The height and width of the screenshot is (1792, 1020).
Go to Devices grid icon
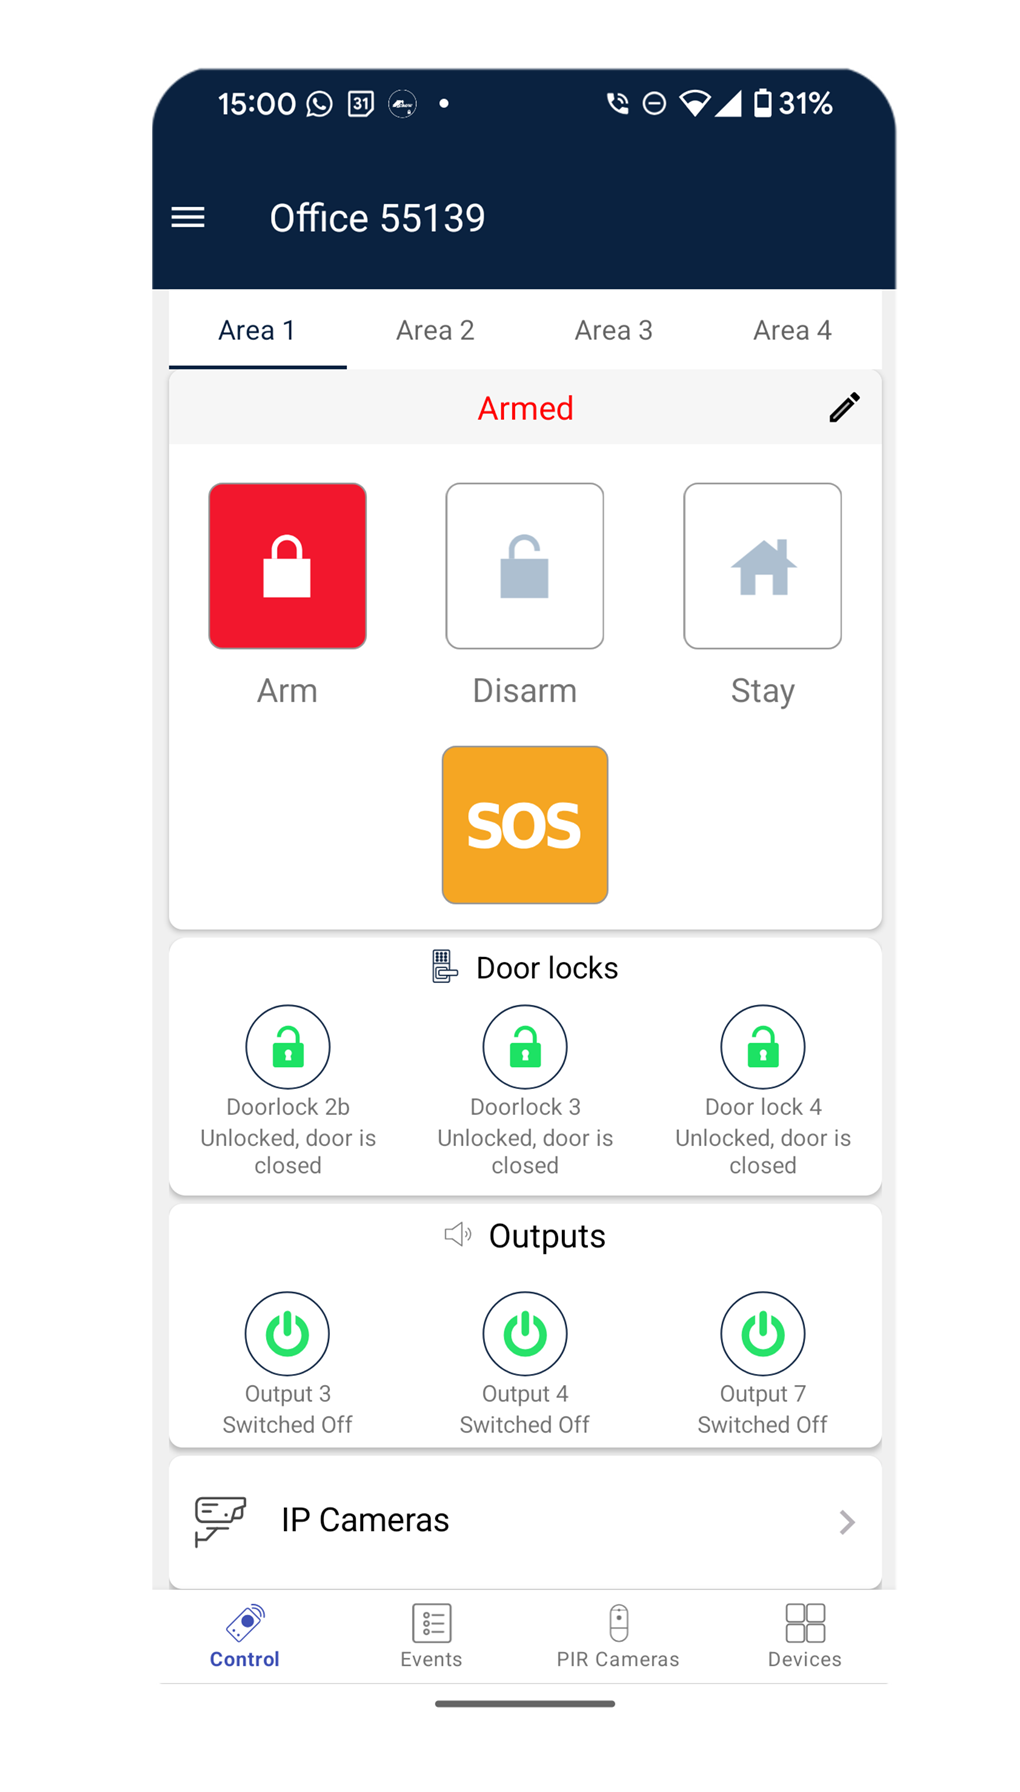[x=805, y=1624]
